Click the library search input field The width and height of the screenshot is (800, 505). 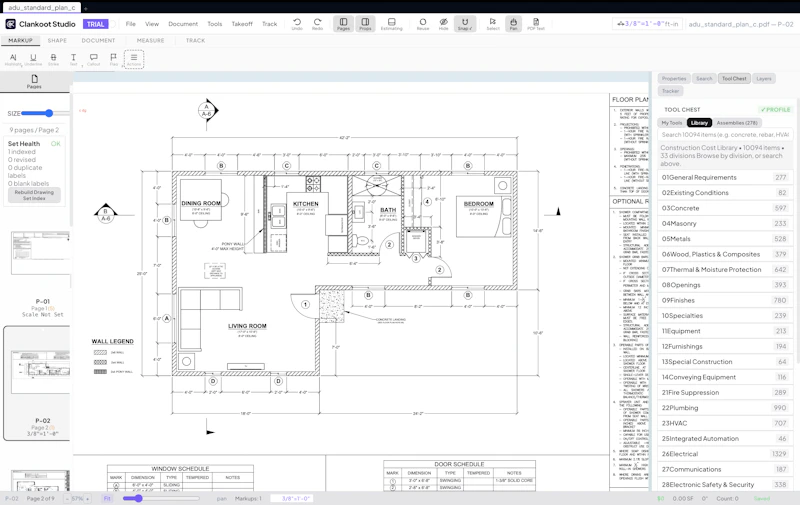click(724, 135)
